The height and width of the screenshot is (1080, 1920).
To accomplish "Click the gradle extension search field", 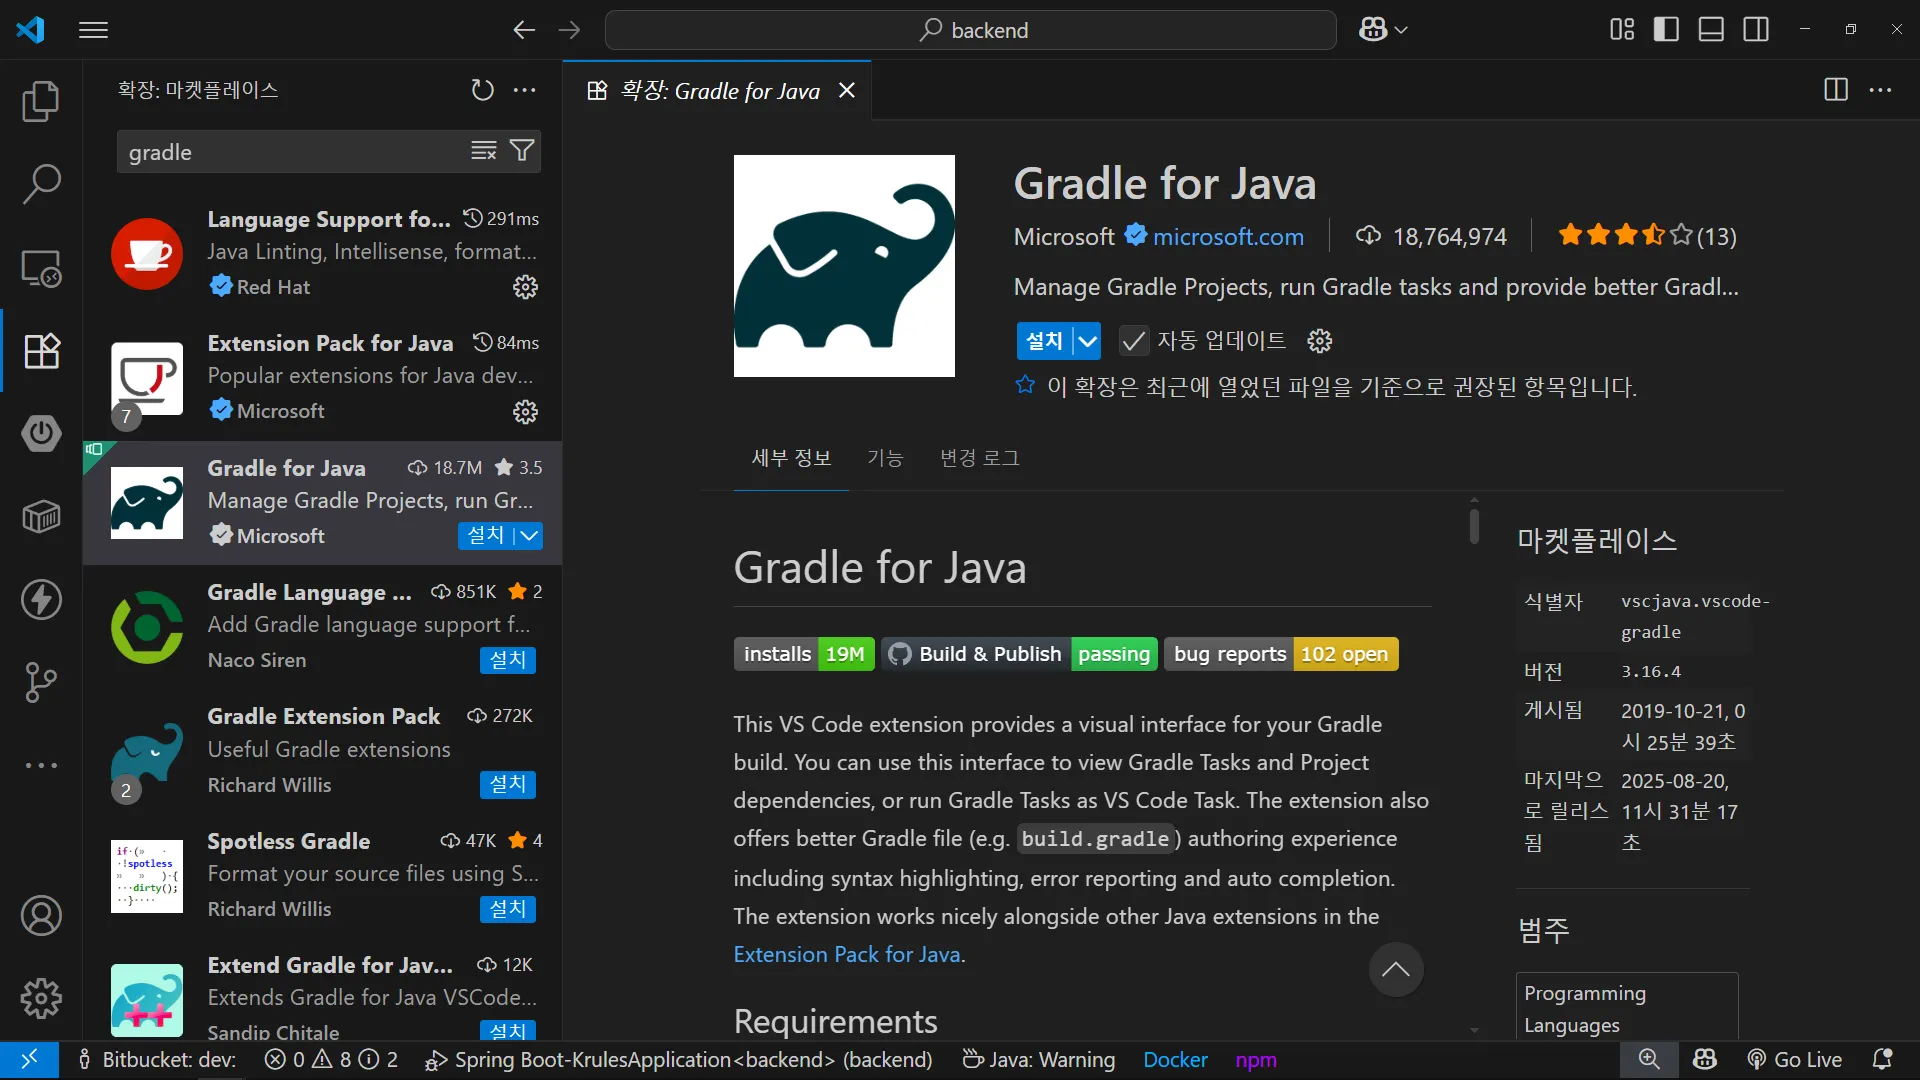I will pyautogui.click(x=290, y=152).
